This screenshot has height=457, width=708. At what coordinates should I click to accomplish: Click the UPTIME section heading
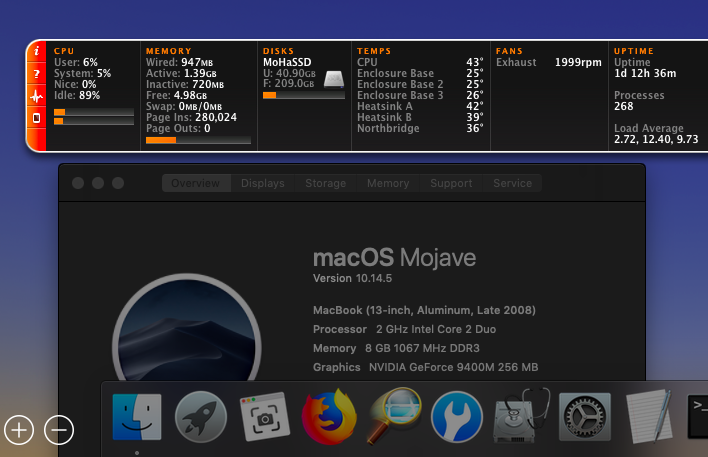(x=634, y=51)
